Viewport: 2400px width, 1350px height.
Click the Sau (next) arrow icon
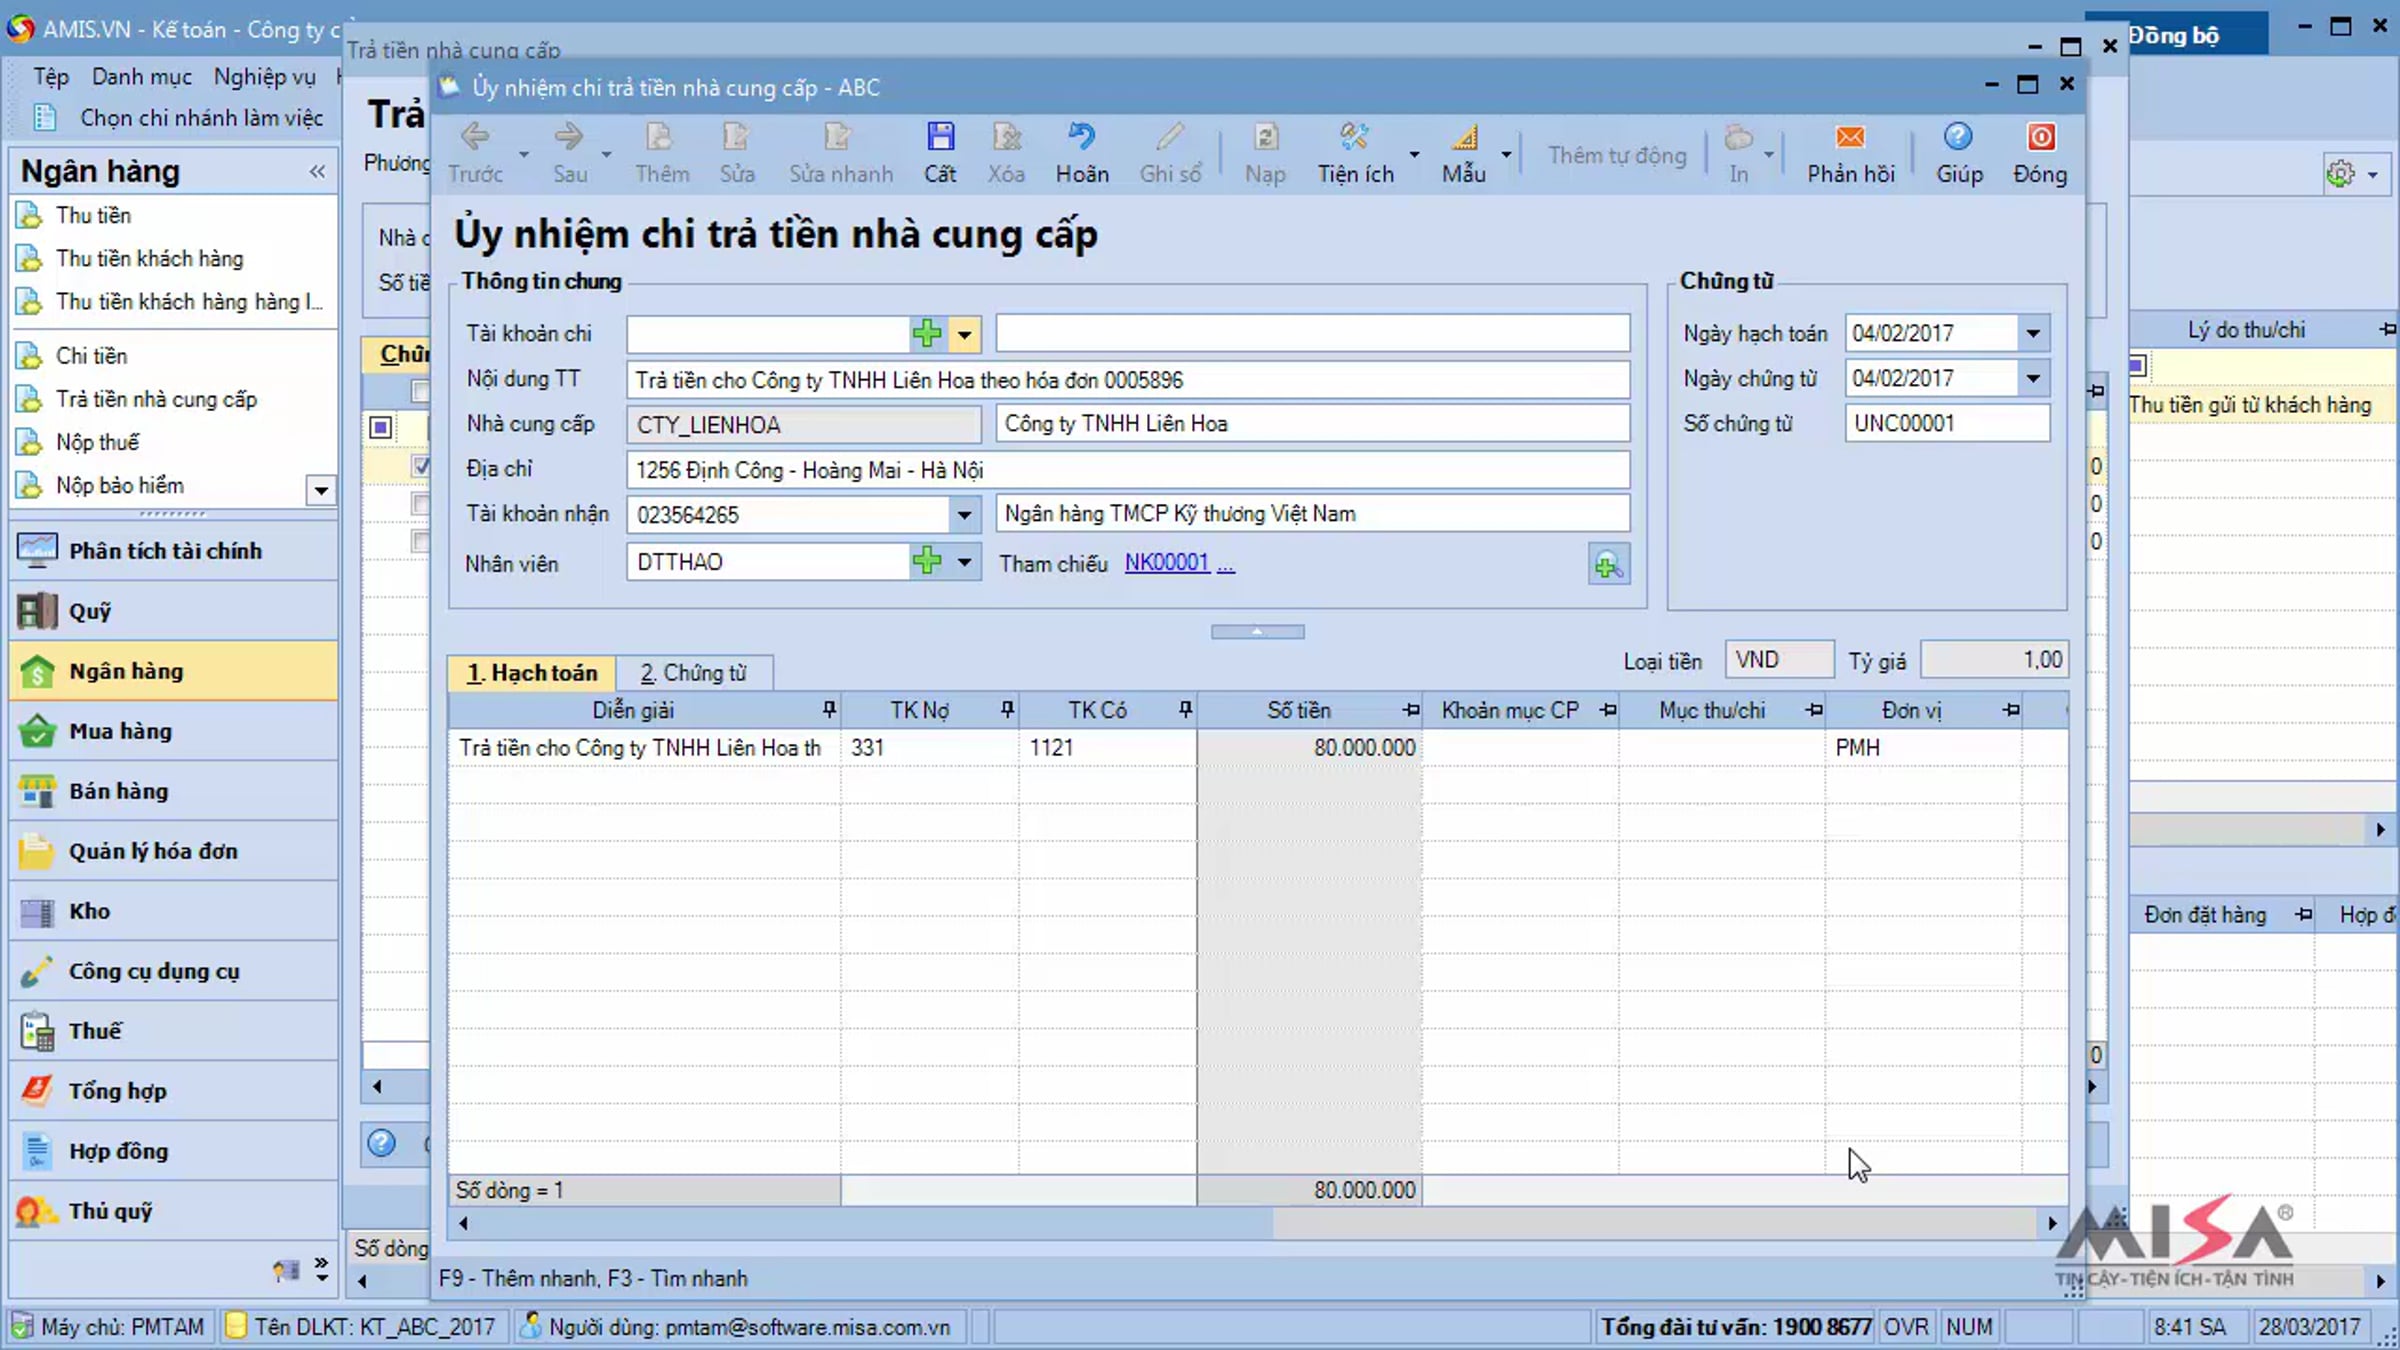pyautogui.click(x=569, y=137)
